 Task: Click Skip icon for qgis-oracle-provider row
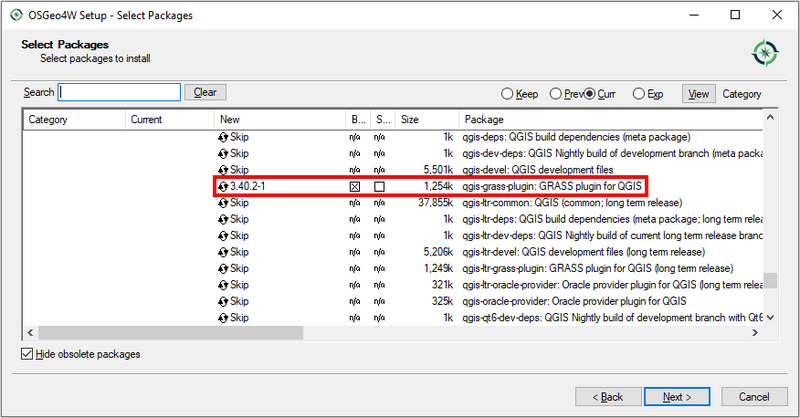[223, 301]
